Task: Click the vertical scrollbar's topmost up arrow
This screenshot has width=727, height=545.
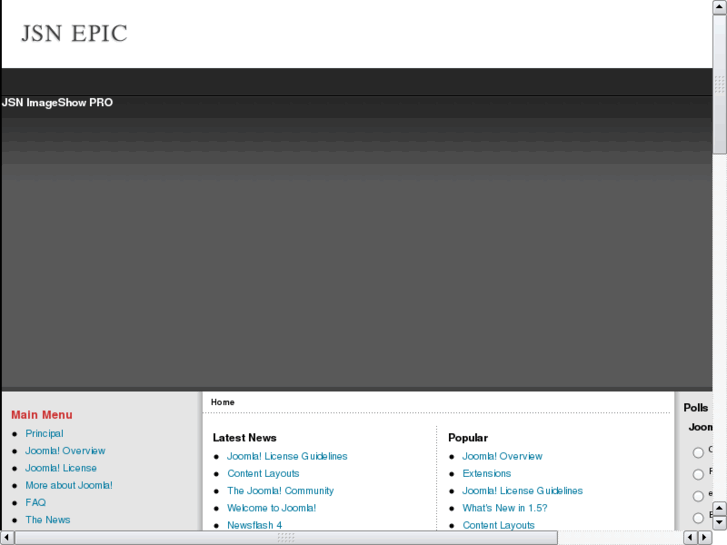Action: pos(720,7)
